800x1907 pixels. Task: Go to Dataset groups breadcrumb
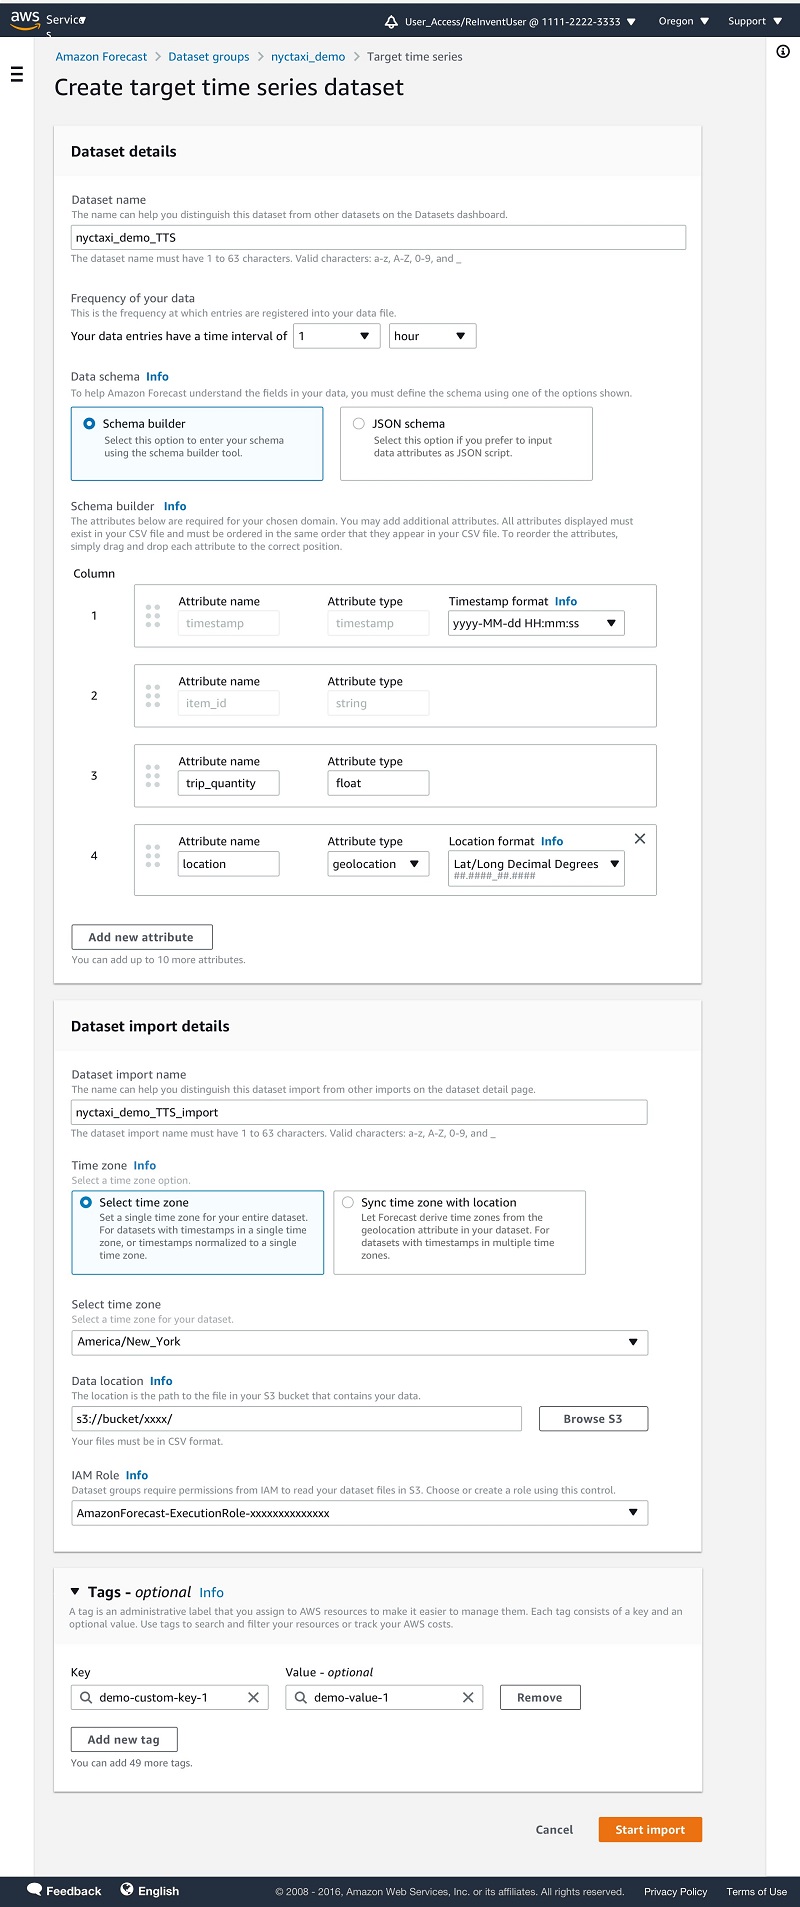click(x=209, y=57)
